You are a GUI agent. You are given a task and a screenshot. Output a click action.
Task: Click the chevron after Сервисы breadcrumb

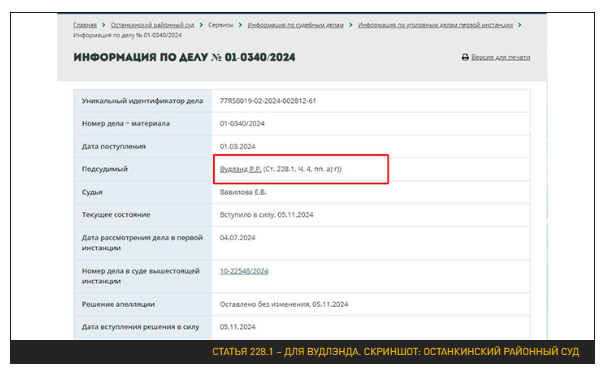point(240,25)
